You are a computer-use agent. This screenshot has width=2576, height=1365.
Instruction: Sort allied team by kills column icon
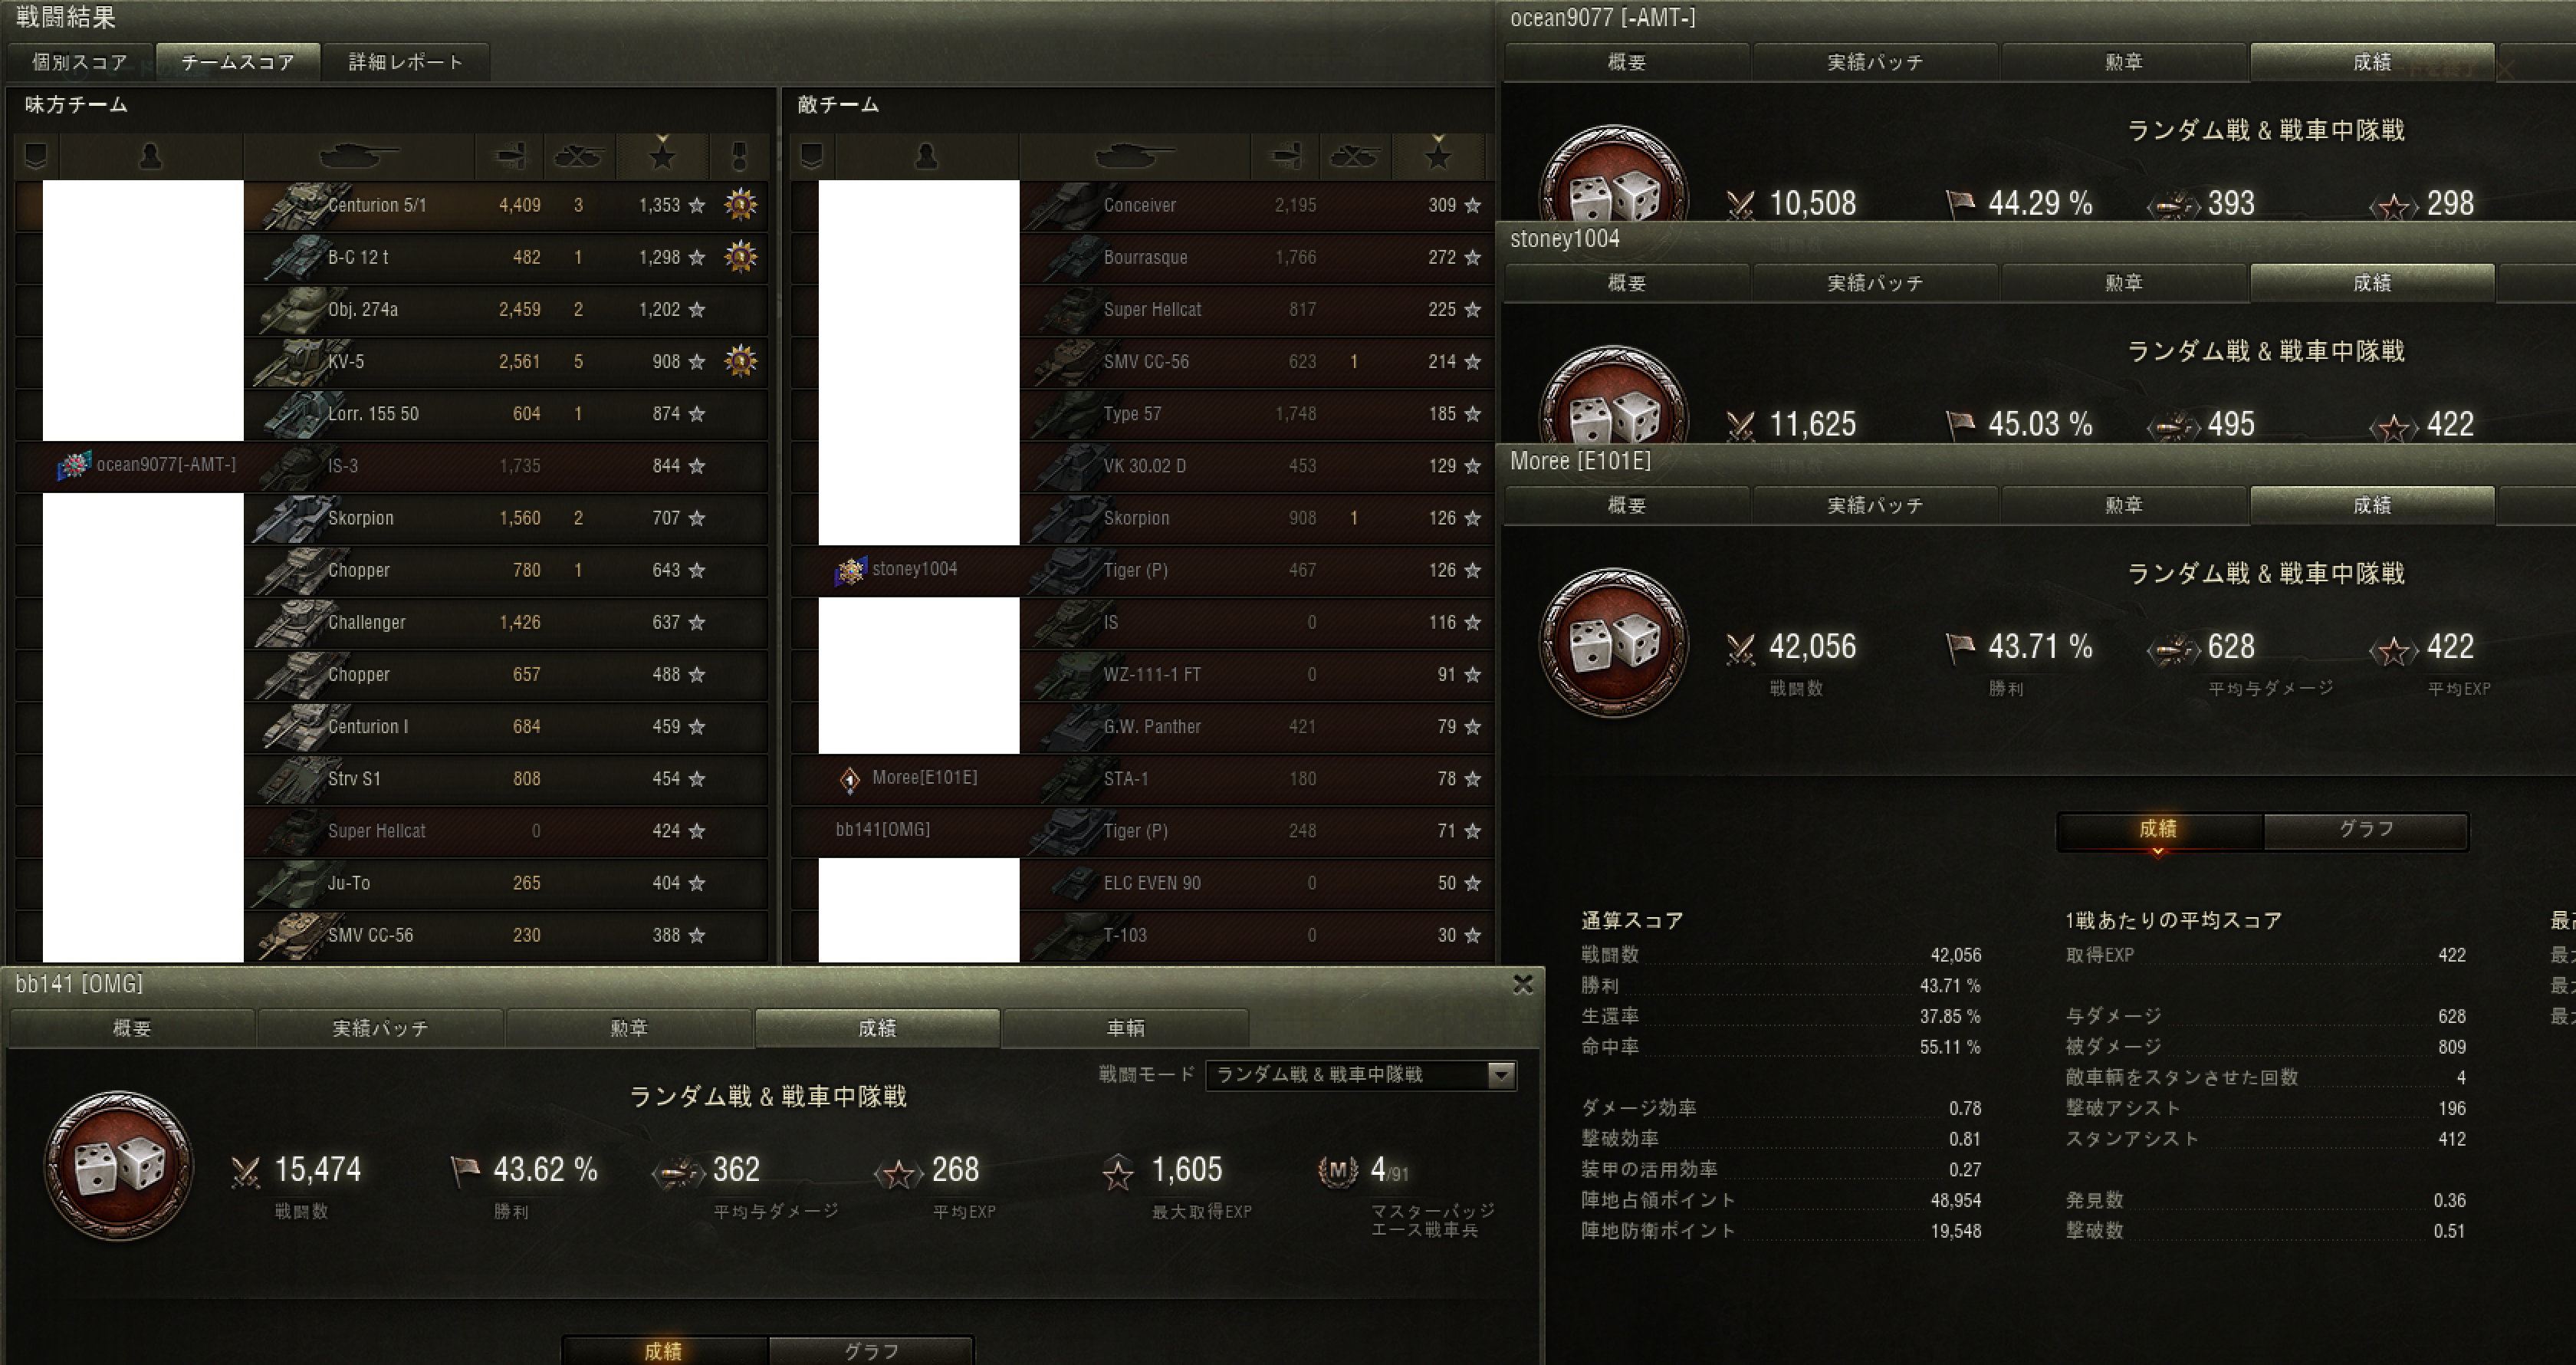click(x=579, y=156)
